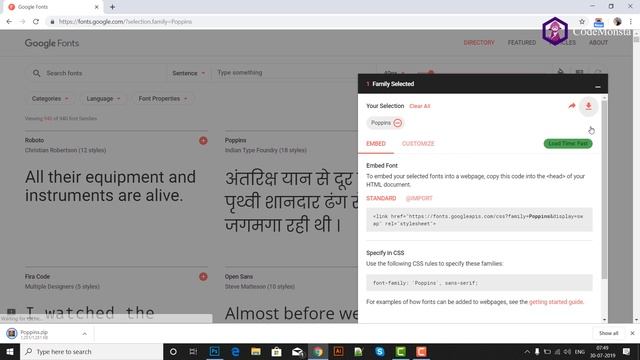This screenshot has height=360, width=640.
Task: Open the Poppins.zip downloaded file
Action: pyautogui.click(x=34, y=334)
